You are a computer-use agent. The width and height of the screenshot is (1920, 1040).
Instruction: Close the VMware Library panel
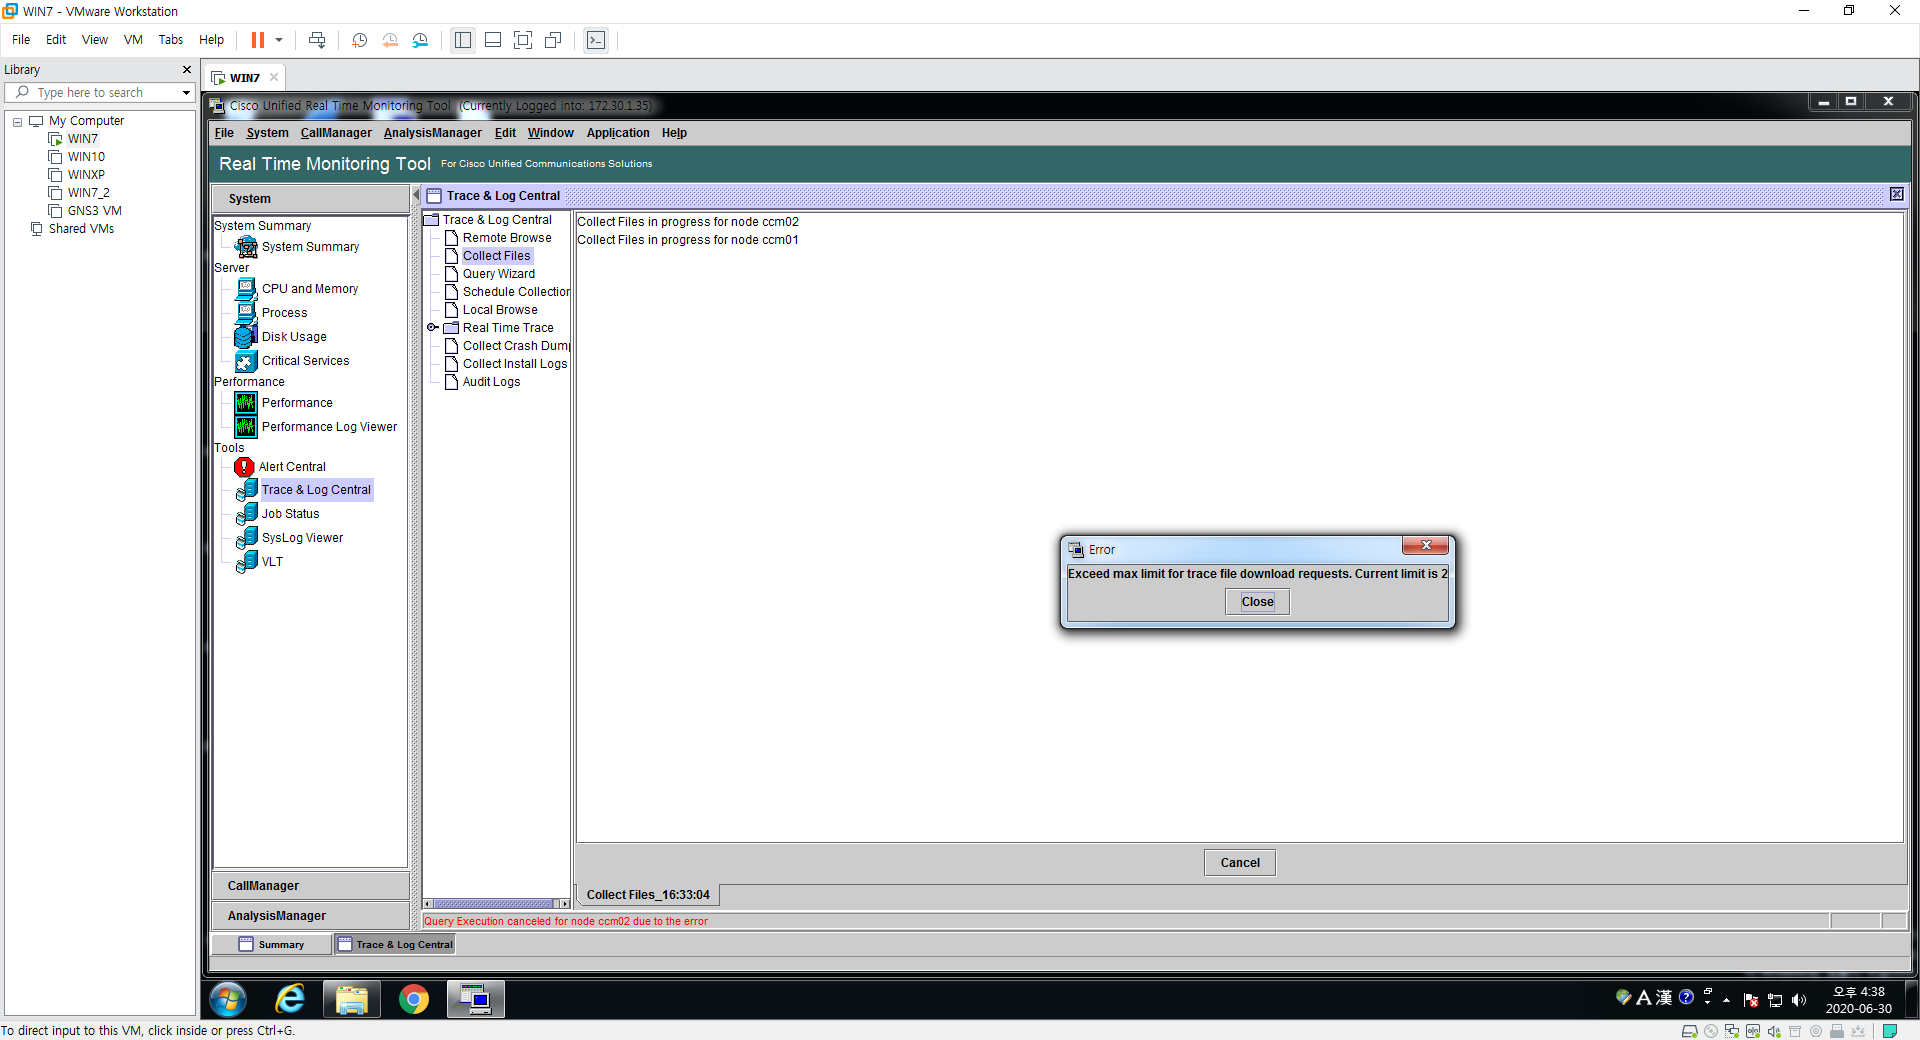(186, 70)
